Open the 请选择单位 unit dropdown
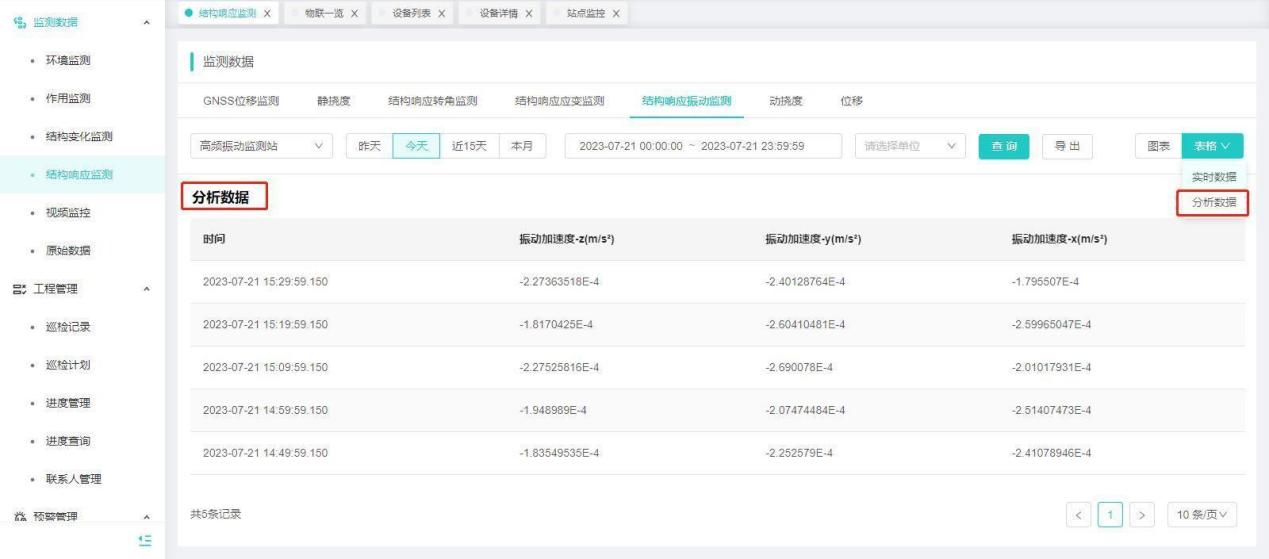 tap(910, 146)
